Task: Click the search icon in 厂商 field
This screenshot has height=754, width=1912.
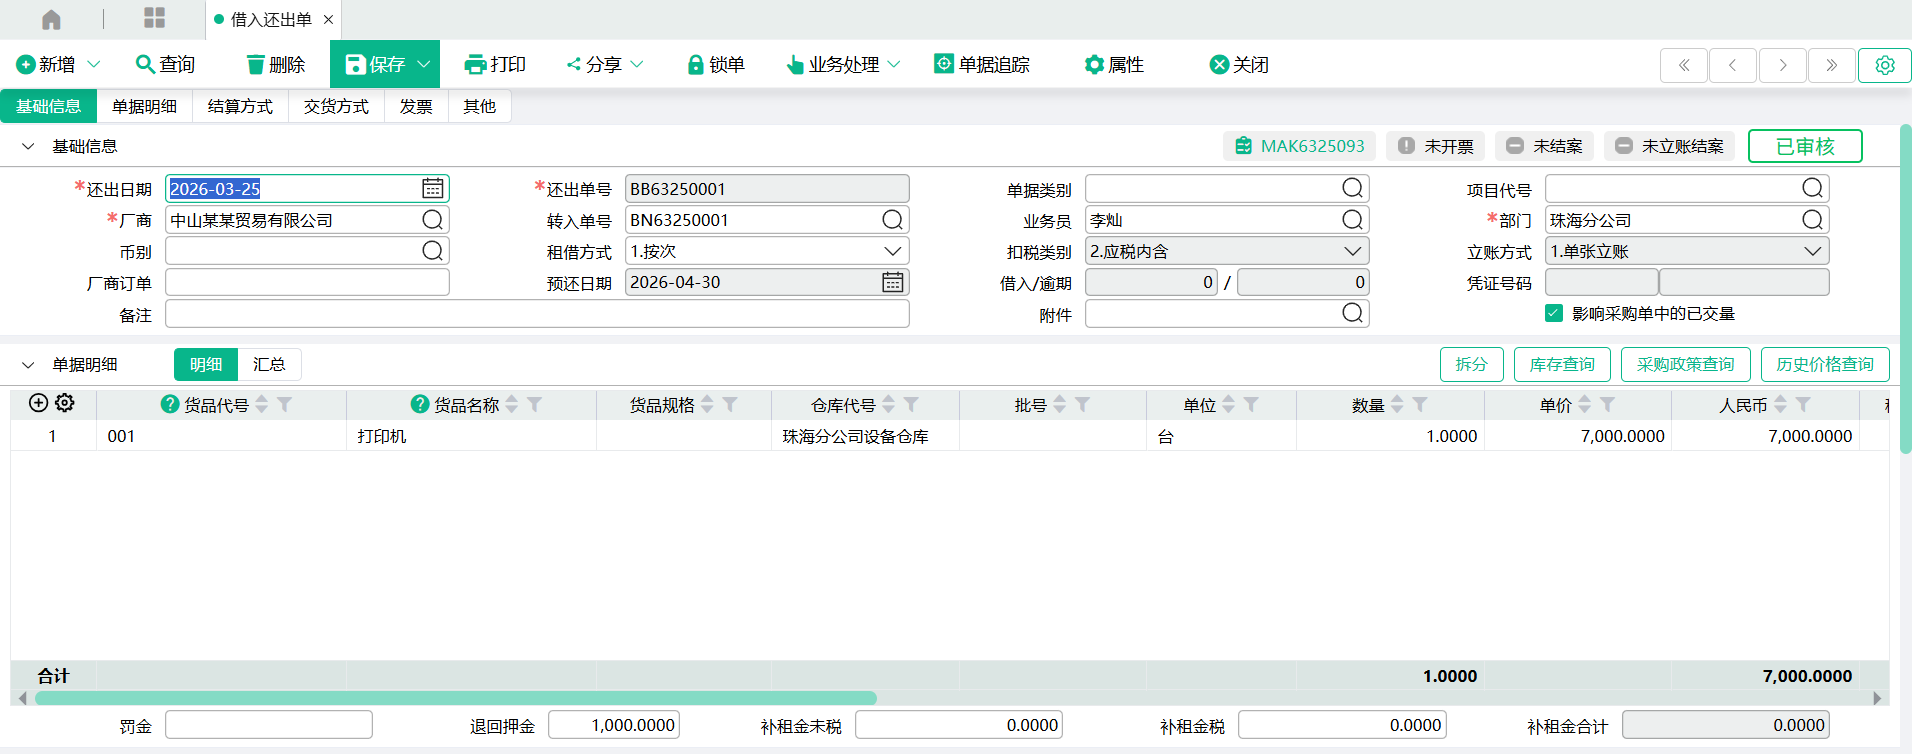Action: (432, 220)
